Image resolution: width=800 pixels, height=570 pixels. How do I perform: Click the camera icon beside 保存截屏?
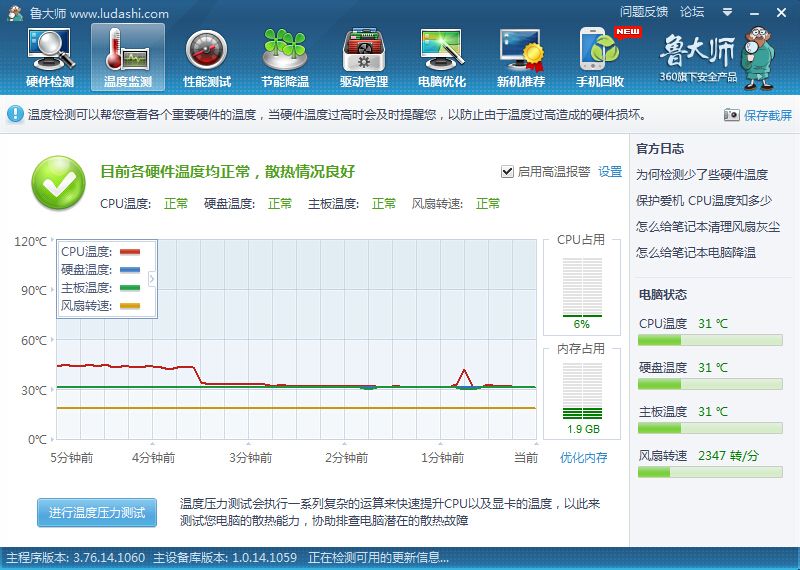731,115
